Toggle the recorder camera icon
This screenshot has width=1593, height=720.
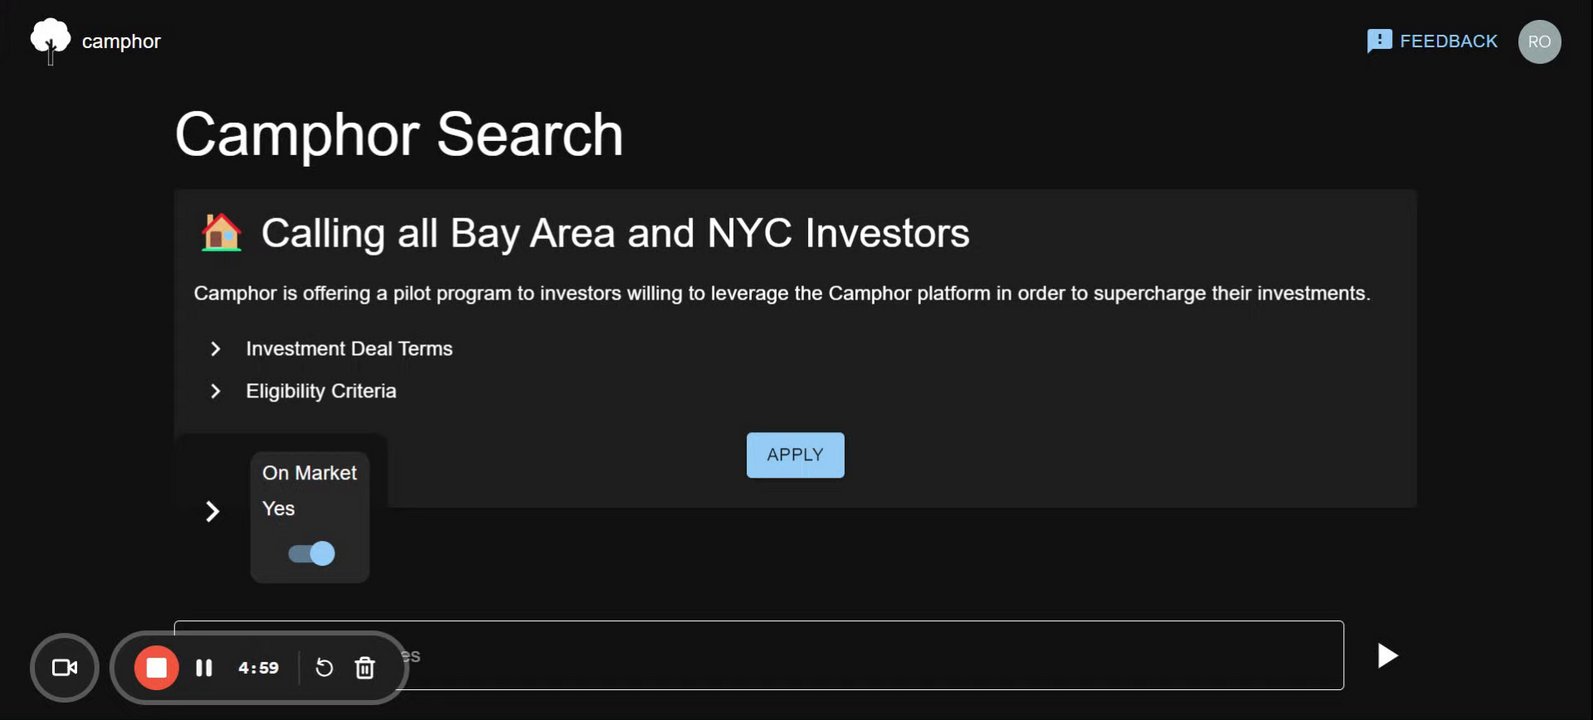[65, 668]
